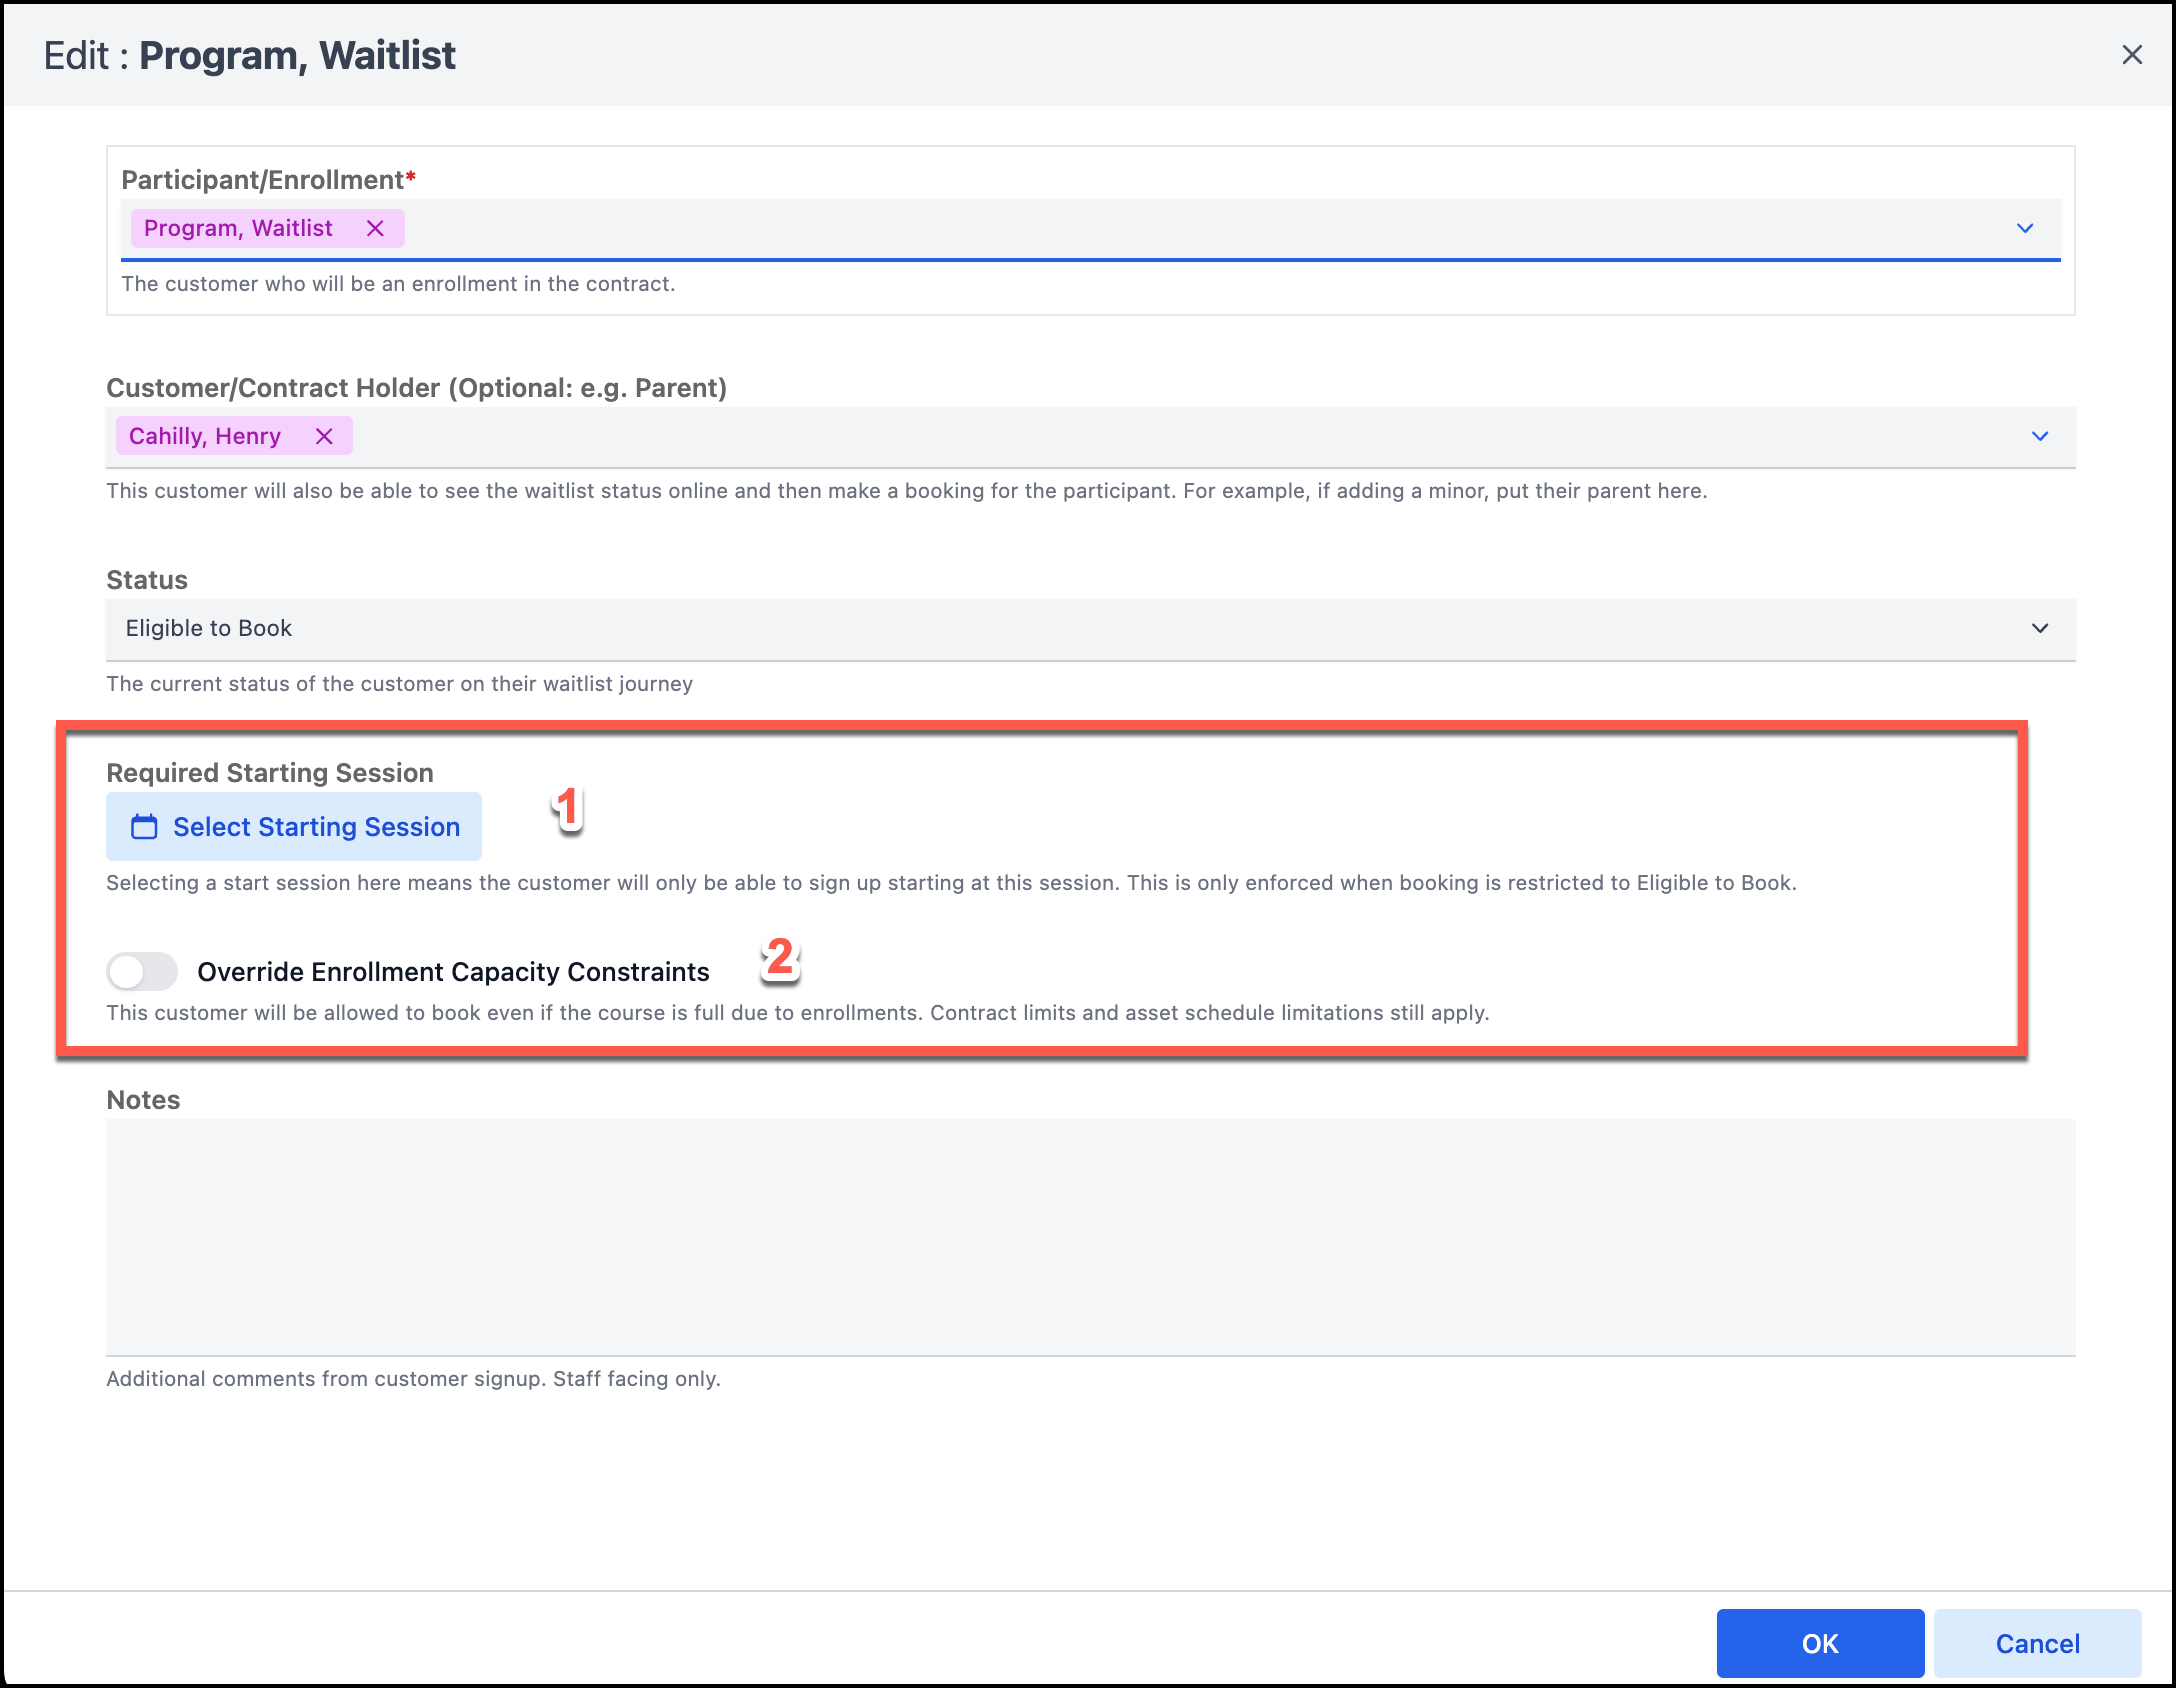Viewport: 2176px width, 1688px height.
Task: Click the calendar icon on Select Starting Session
Action: 144,827
